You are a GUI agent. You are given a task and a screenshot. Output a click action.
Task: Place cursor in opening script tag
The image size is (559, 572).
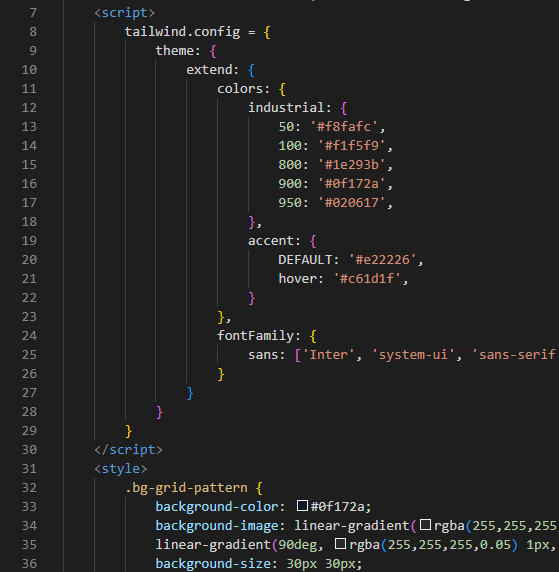click(x=125, y=13)
